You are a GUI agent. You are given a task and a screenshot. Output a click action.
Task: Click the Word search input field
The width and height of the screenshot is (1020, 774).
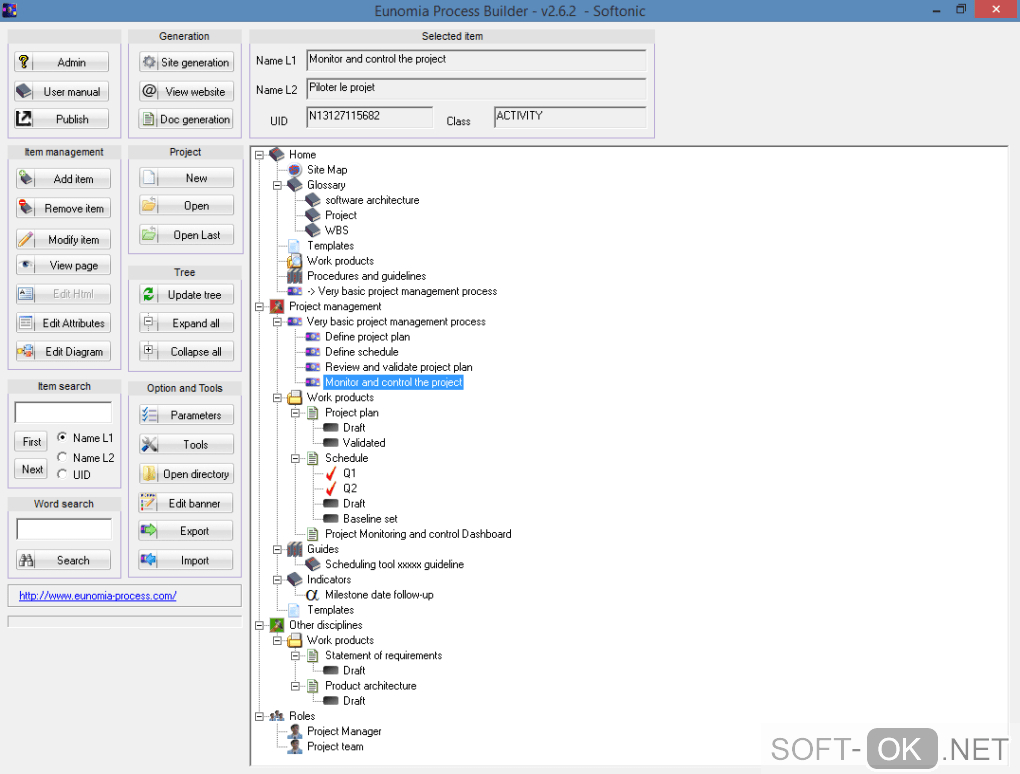click(64, 529)
